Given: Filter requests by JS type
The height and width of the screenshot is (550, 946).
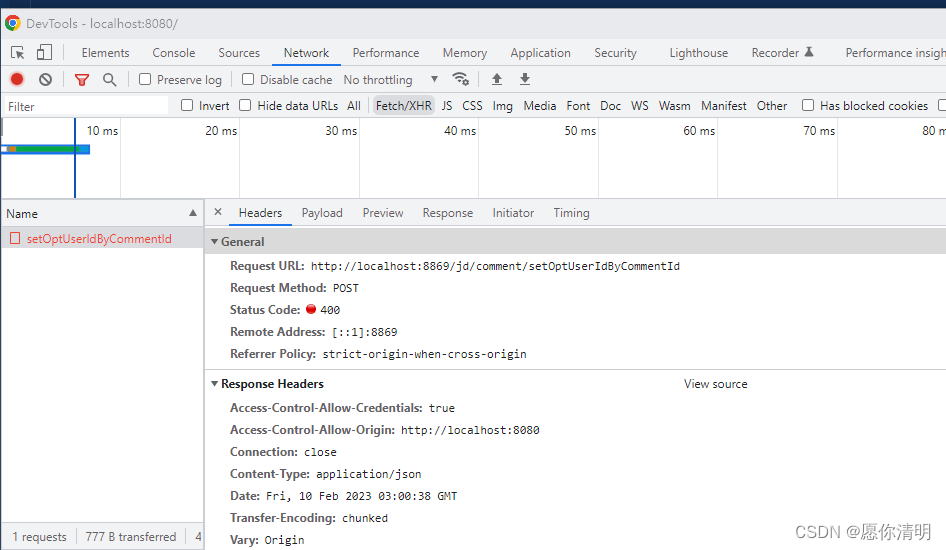Looking at the screenshot, I should click(447, 106).
